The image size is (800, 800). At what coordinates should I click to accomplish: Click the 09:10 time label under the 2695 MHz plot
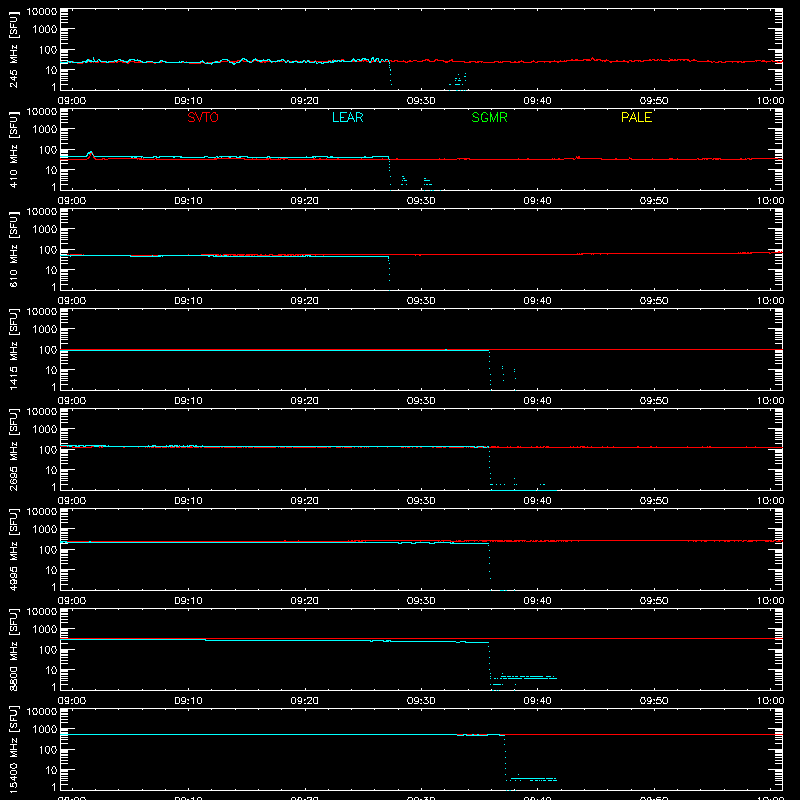[188, 501]
